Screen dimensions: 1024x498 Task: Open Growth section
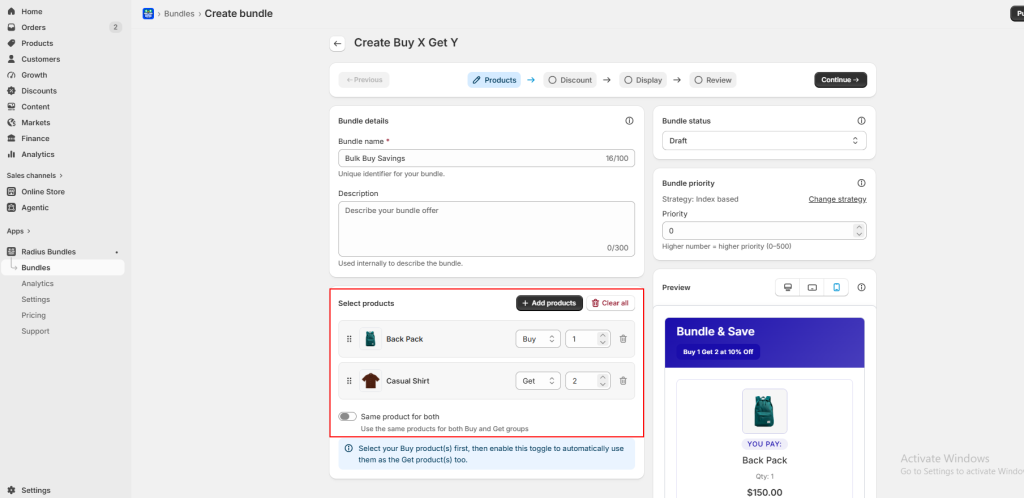point(34,75)
